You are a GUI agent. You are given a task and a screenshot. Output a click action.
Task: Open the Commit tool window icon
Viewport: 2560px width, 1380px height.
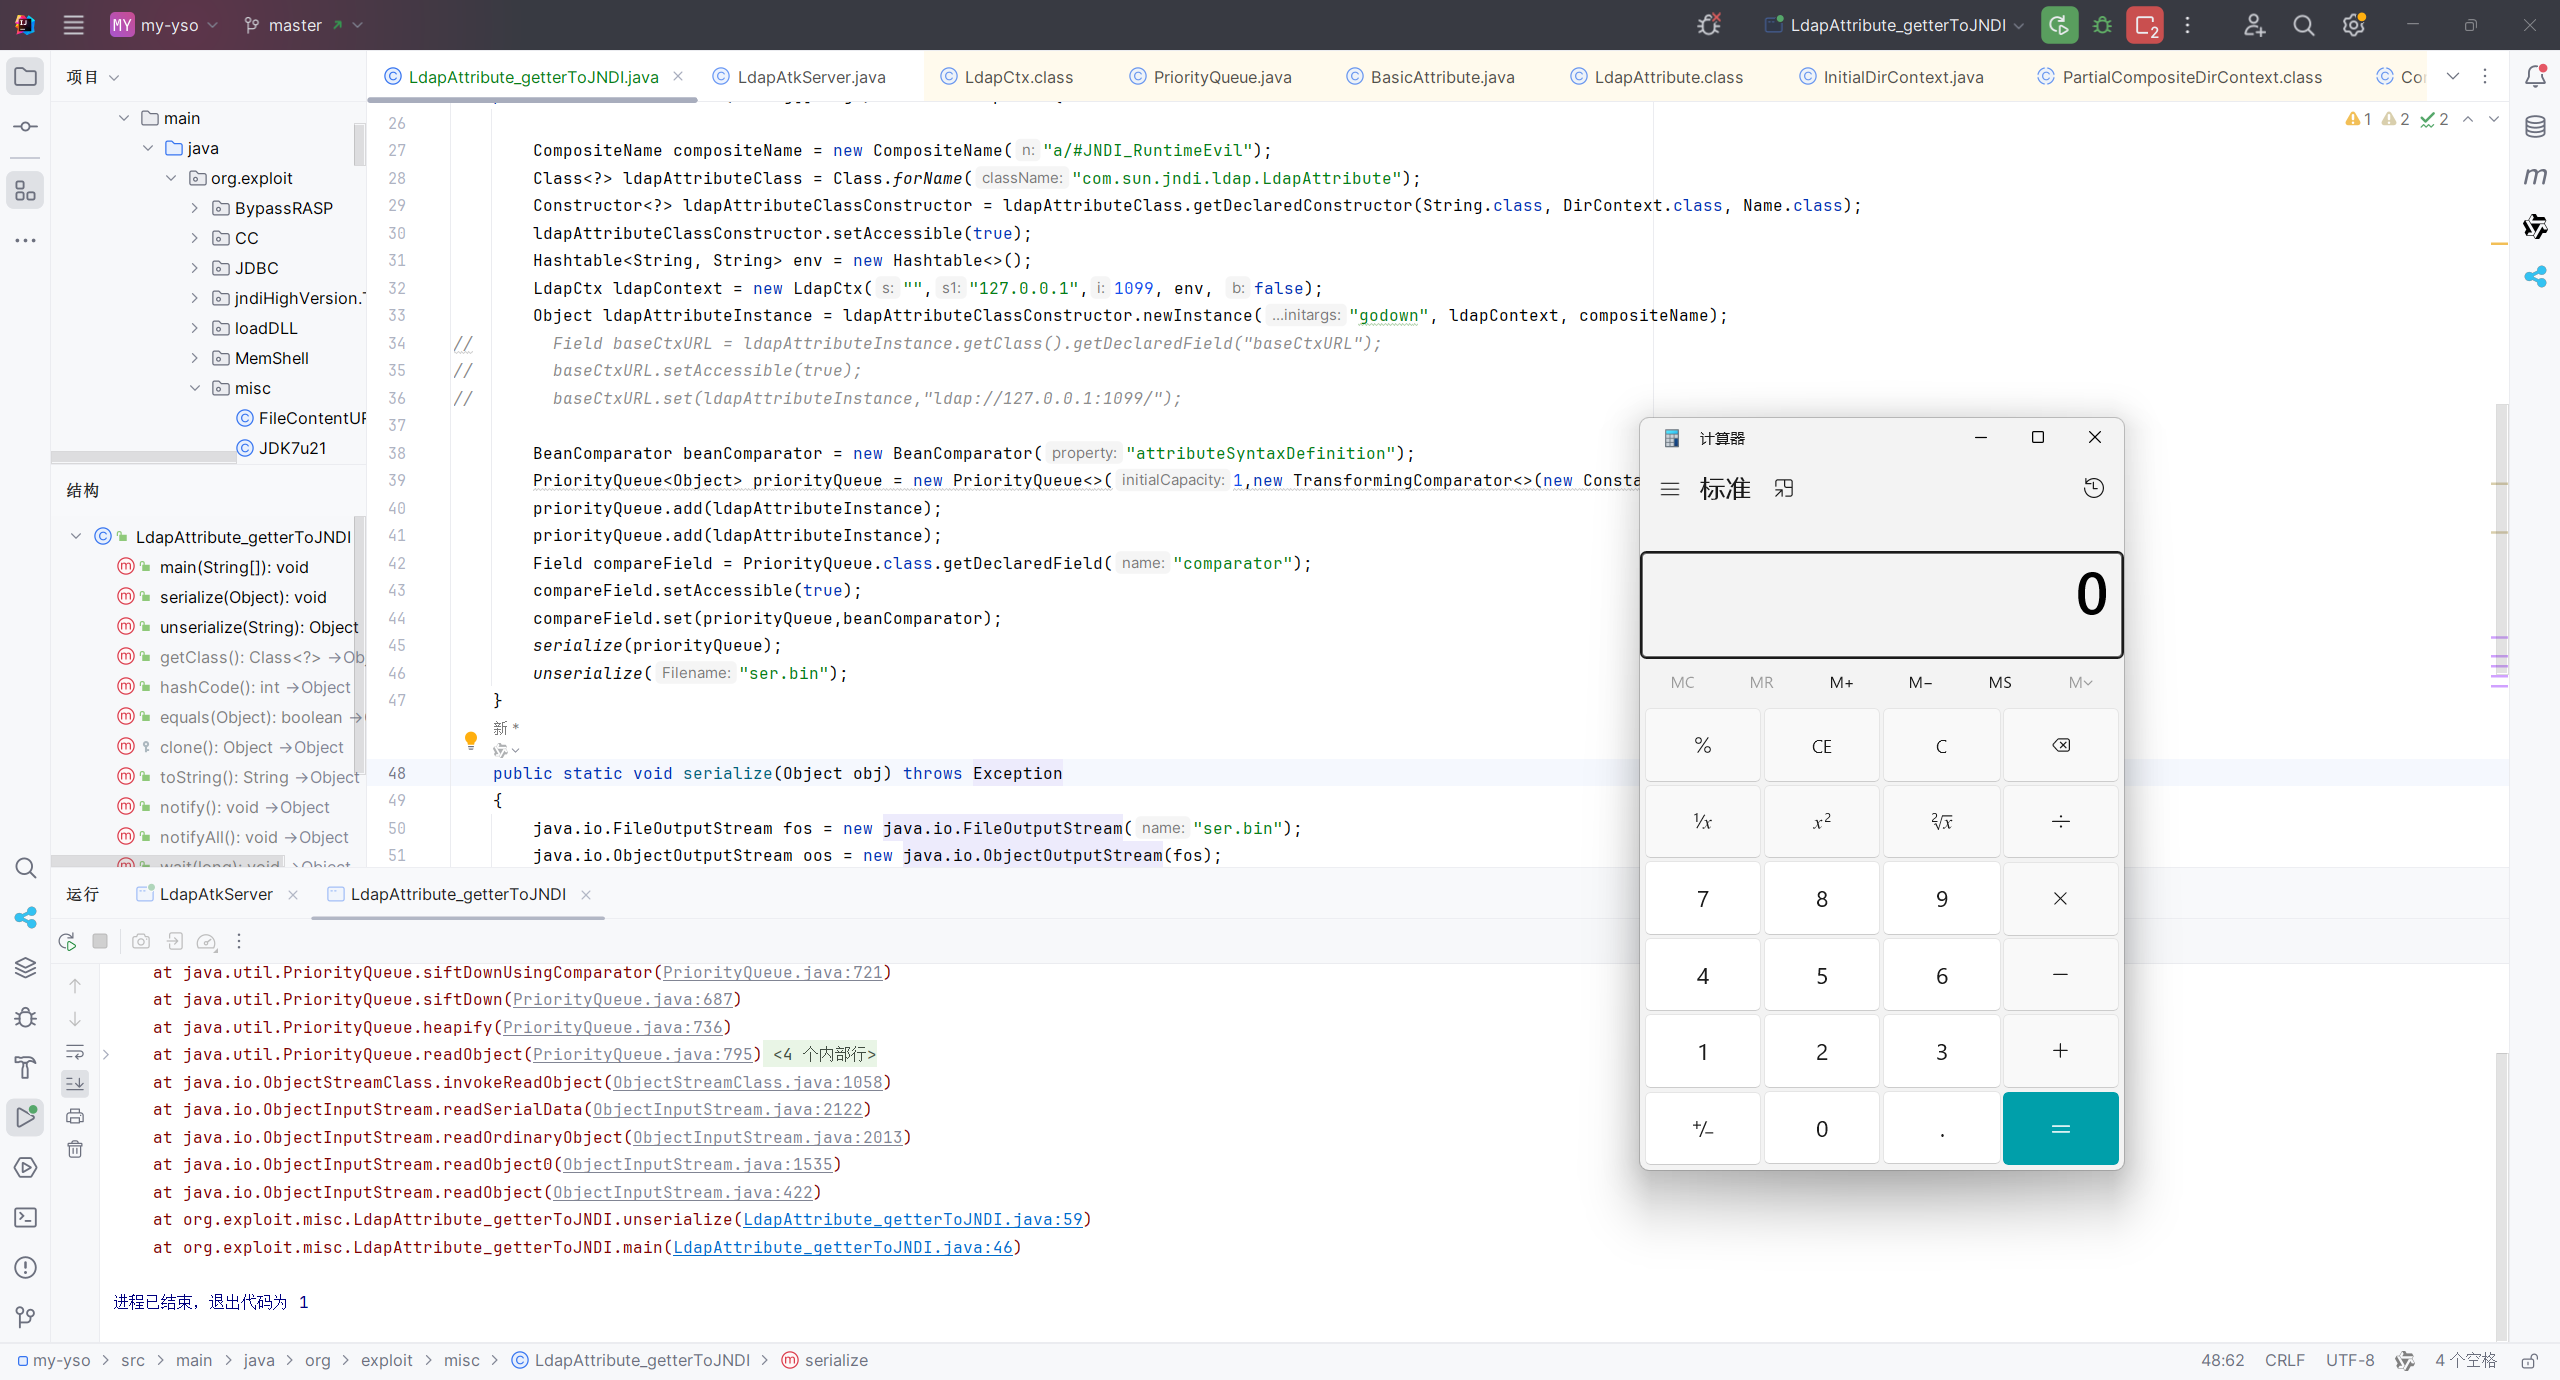point(26,127)
